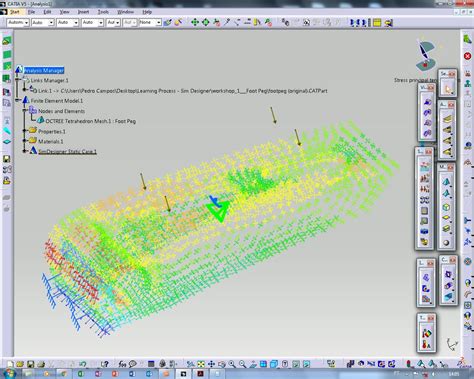Image resolution: width=474 pixels, height=379 pixels.
Task: Select Nodes and Elements tree item
Action: pos(61,111)
